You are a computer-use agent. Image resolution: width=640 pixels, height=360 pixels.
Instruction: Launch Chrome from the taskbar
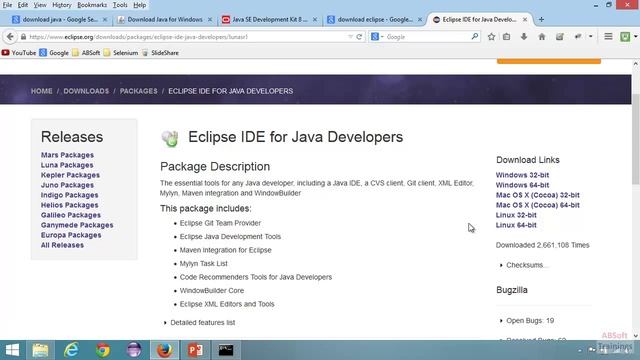(x=103, y=350)
